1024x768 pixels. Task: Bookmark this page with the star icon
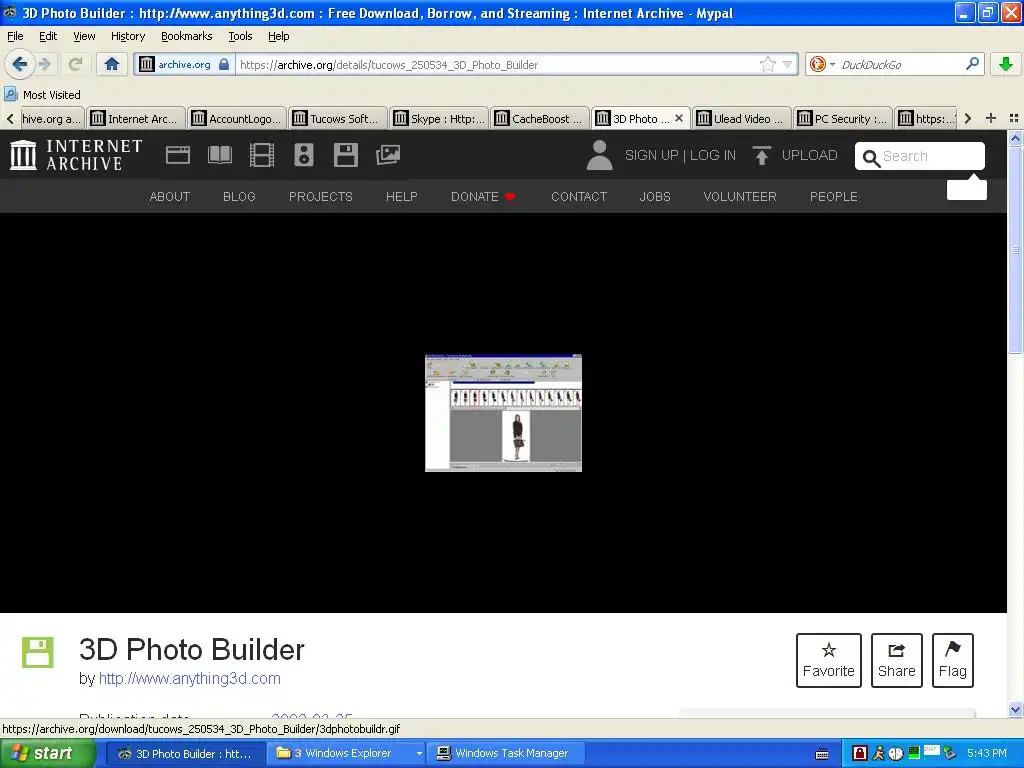767,64
